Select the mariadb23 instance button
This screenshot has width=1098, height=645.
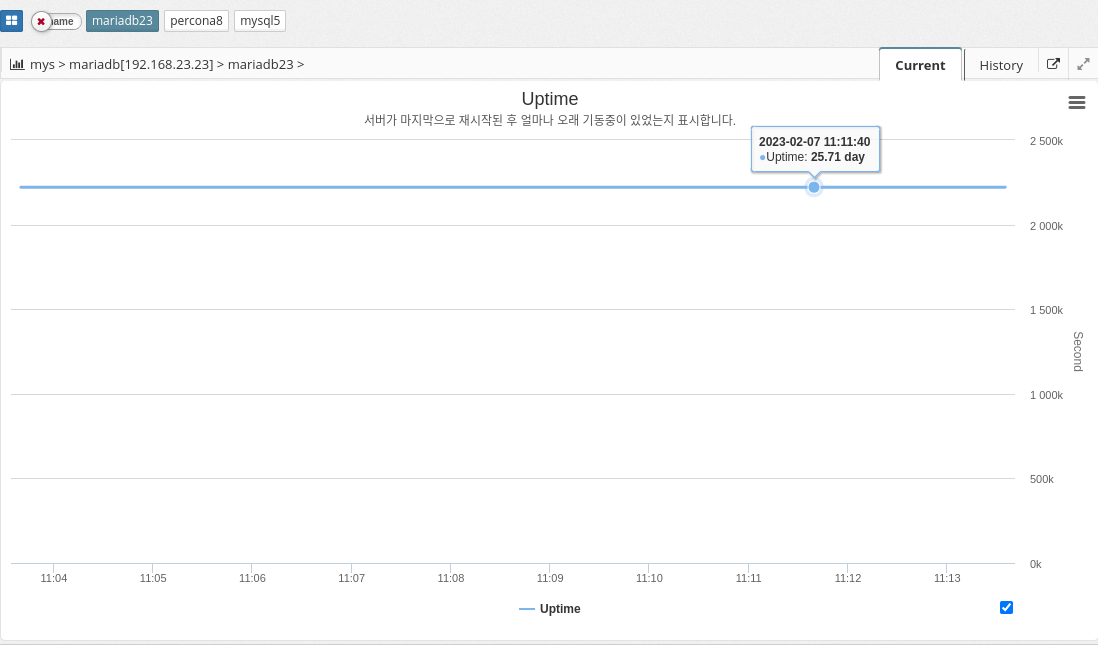(122, 20)
